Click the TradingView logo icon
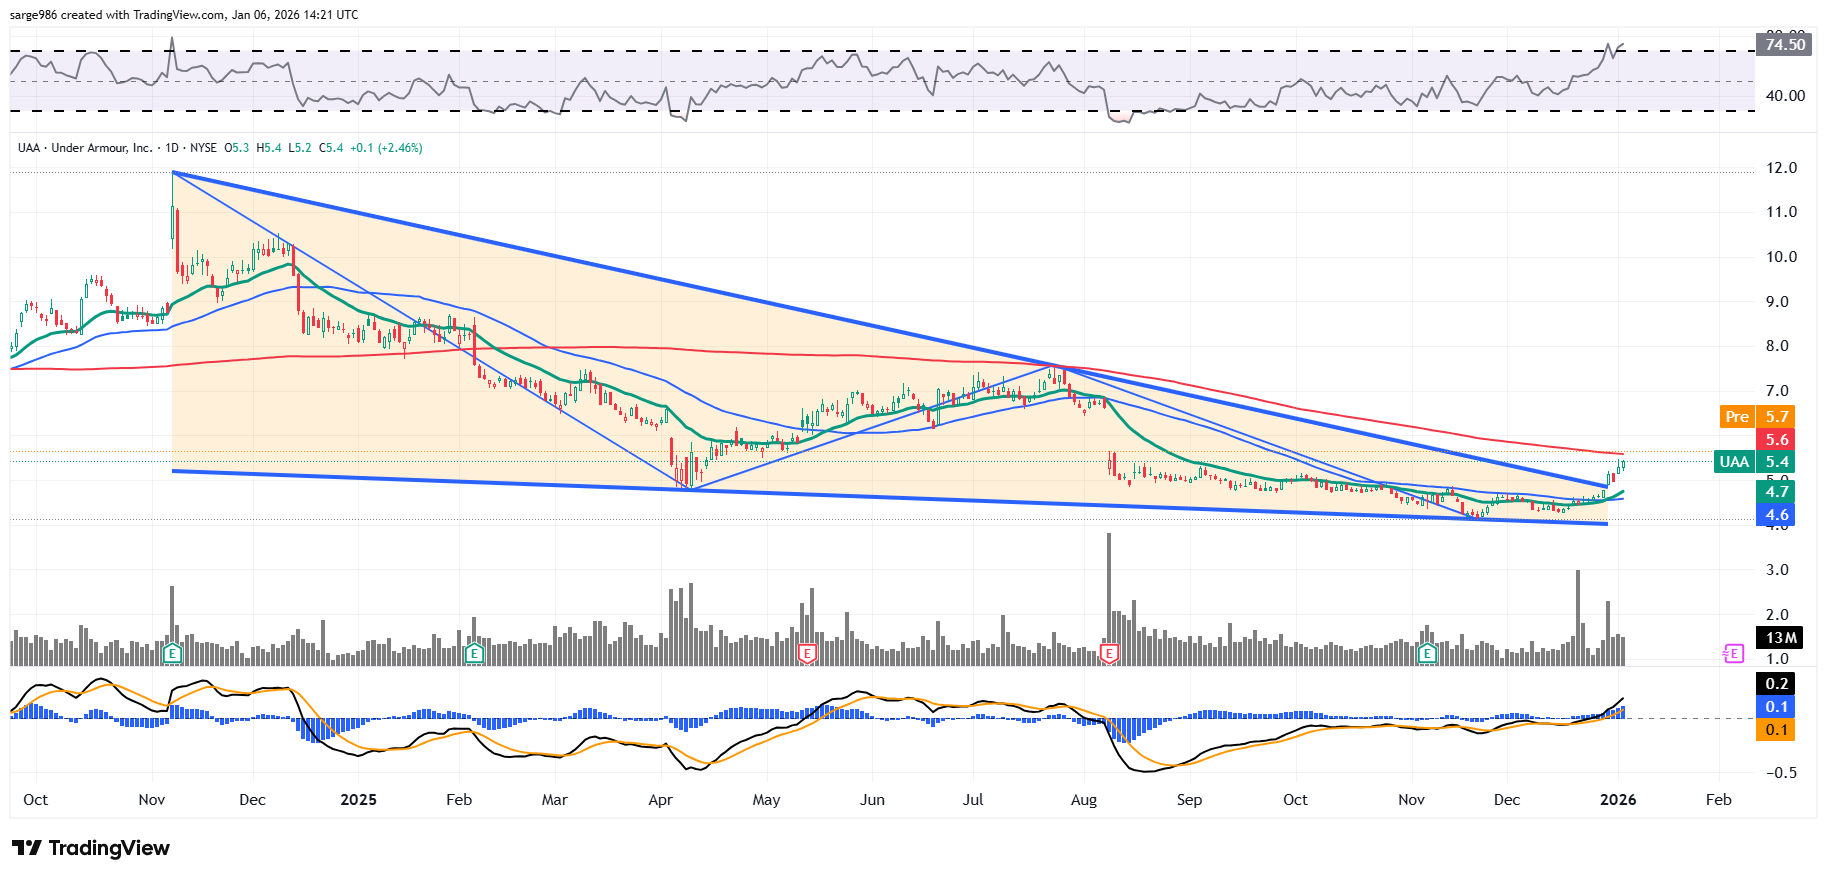Screen dimensions: 1827x878 pyautogui.click(x=27, y=848)
